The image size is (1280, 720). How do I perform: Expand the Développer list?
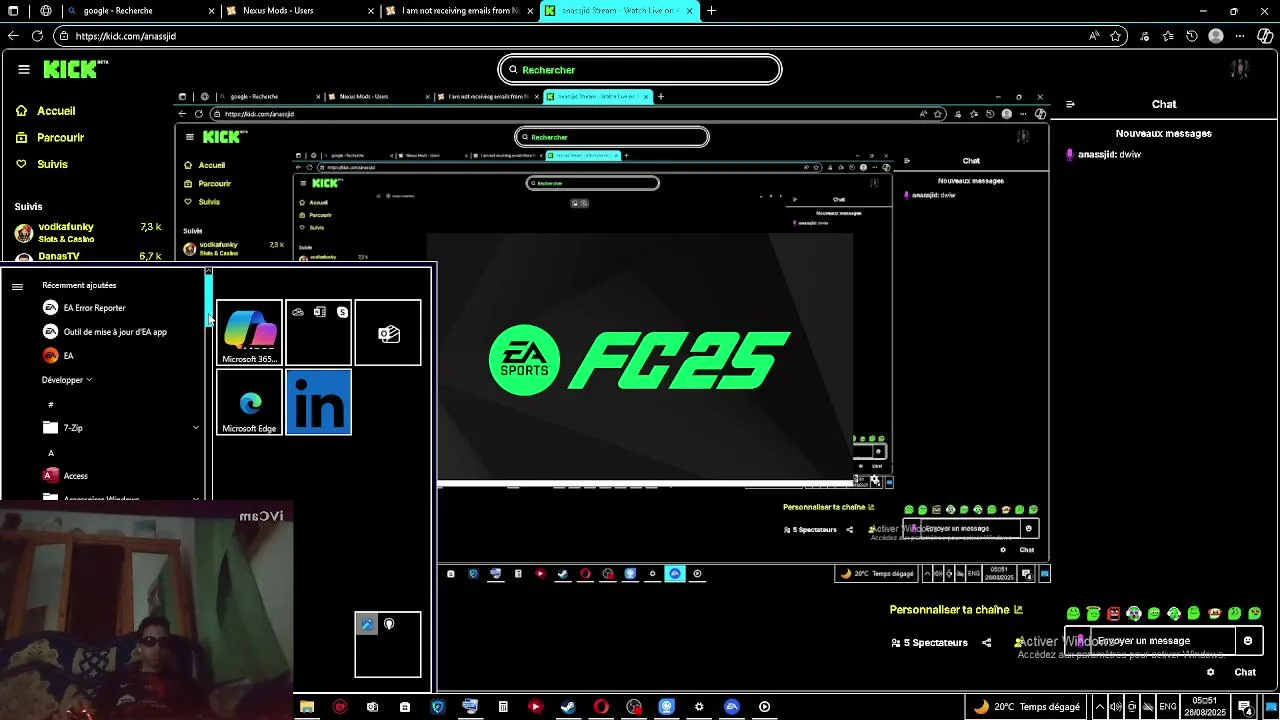[x=67, y=380]
